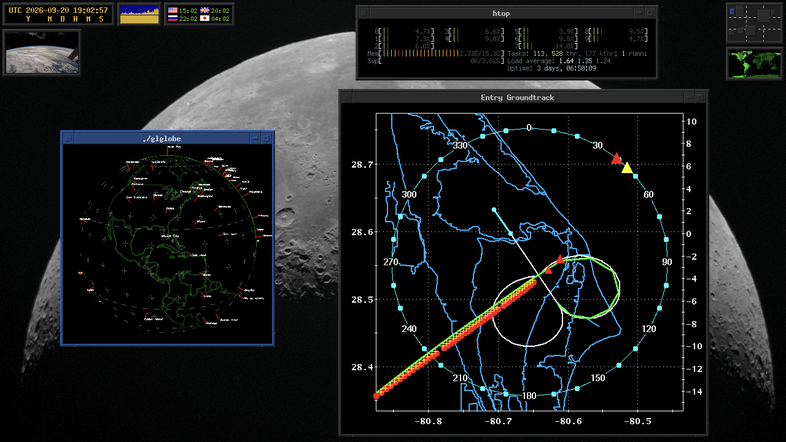The height and width of the screenshot is (442, 786).
Task: Open the Earth-from-orbit image thumbnail
Action: tap(42, 52)
